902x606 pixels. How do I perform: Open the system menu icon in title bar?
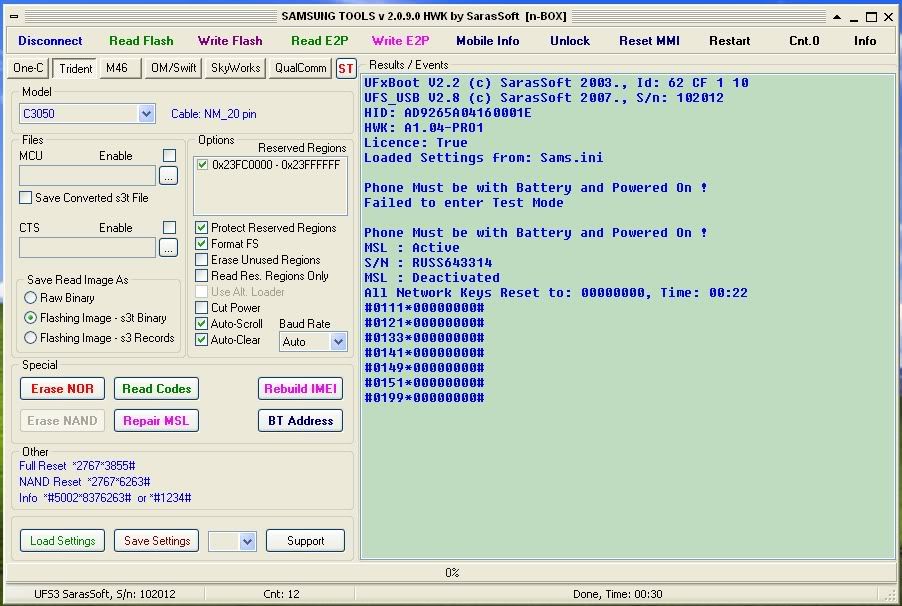tap(14, 17)
